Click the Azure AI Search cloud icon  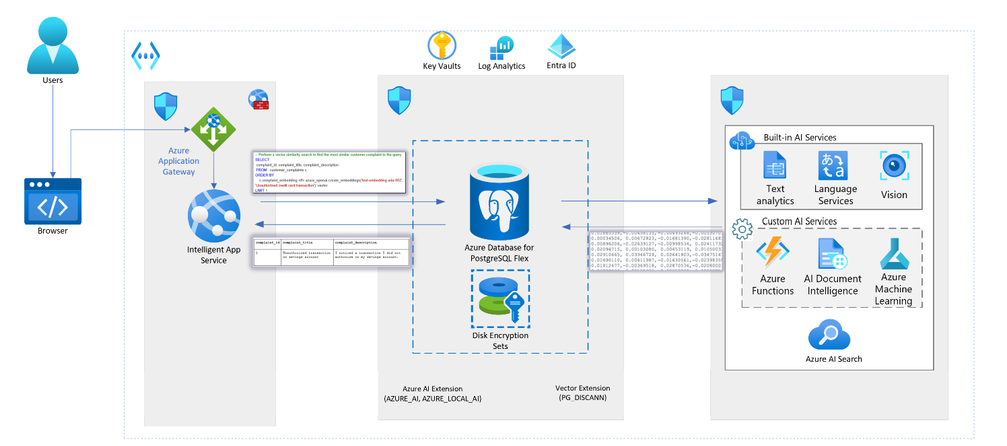[829, 335]
